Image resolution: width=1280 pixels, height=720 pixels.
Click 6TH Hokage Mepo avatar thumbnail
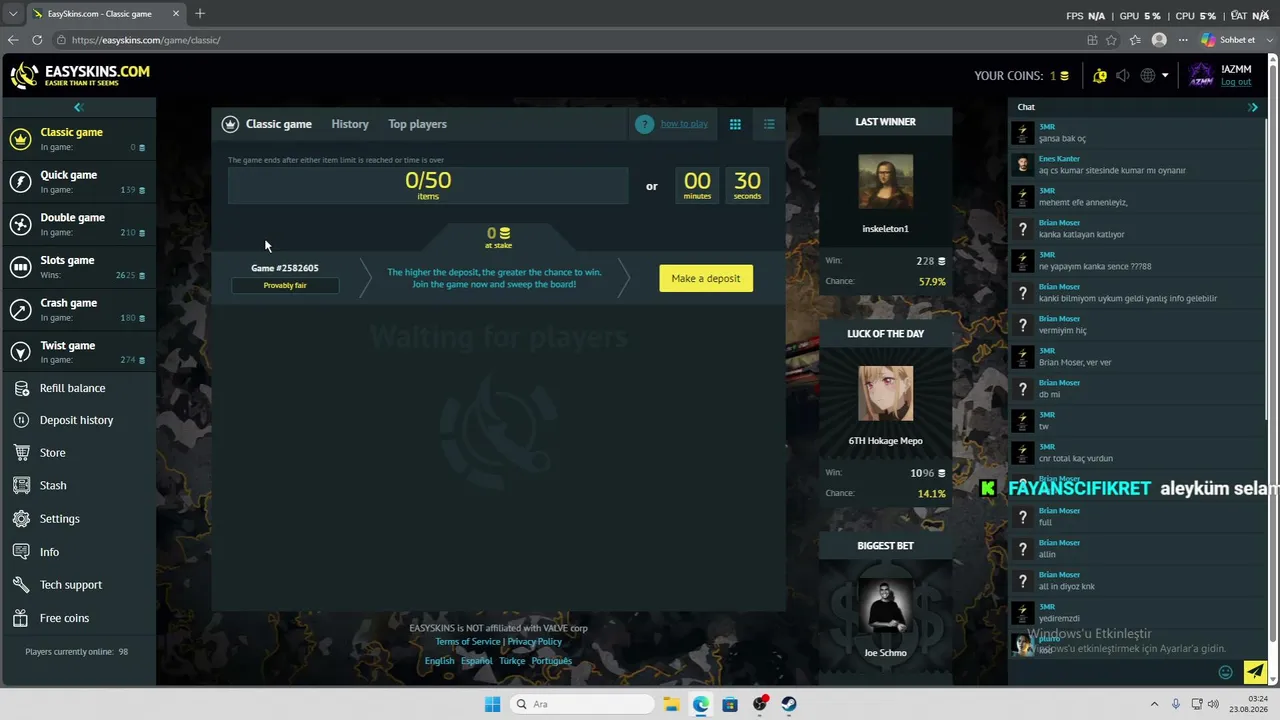click(x=885, y=393)
